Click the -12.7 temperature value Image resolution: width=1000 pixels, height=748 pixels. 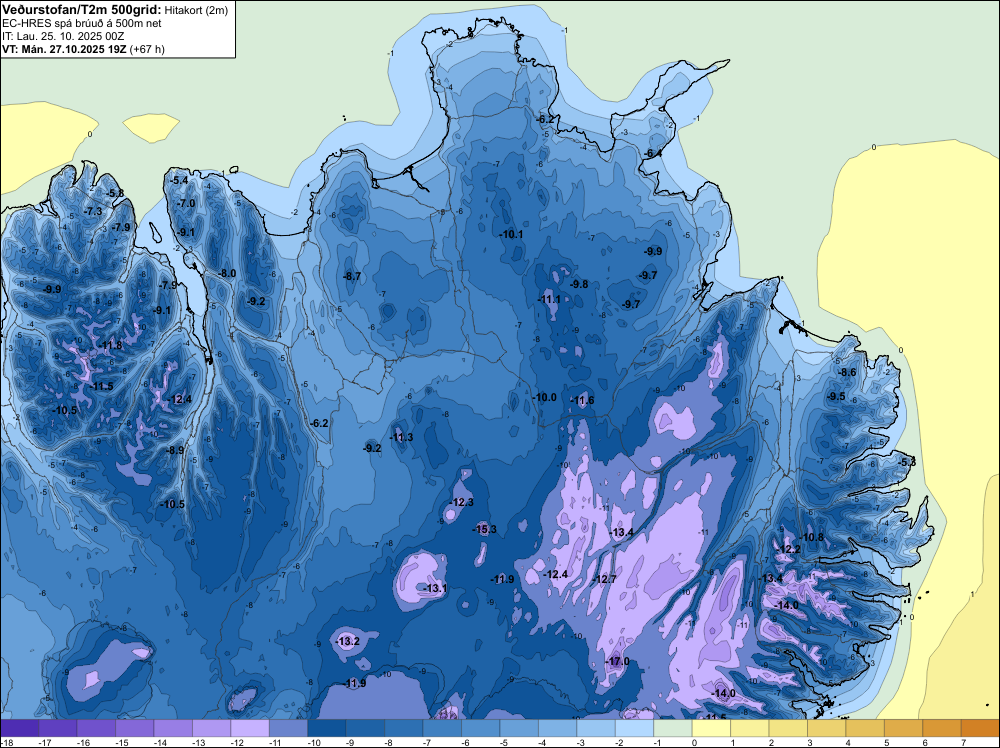pyautogui.click(x=604, y=579)
